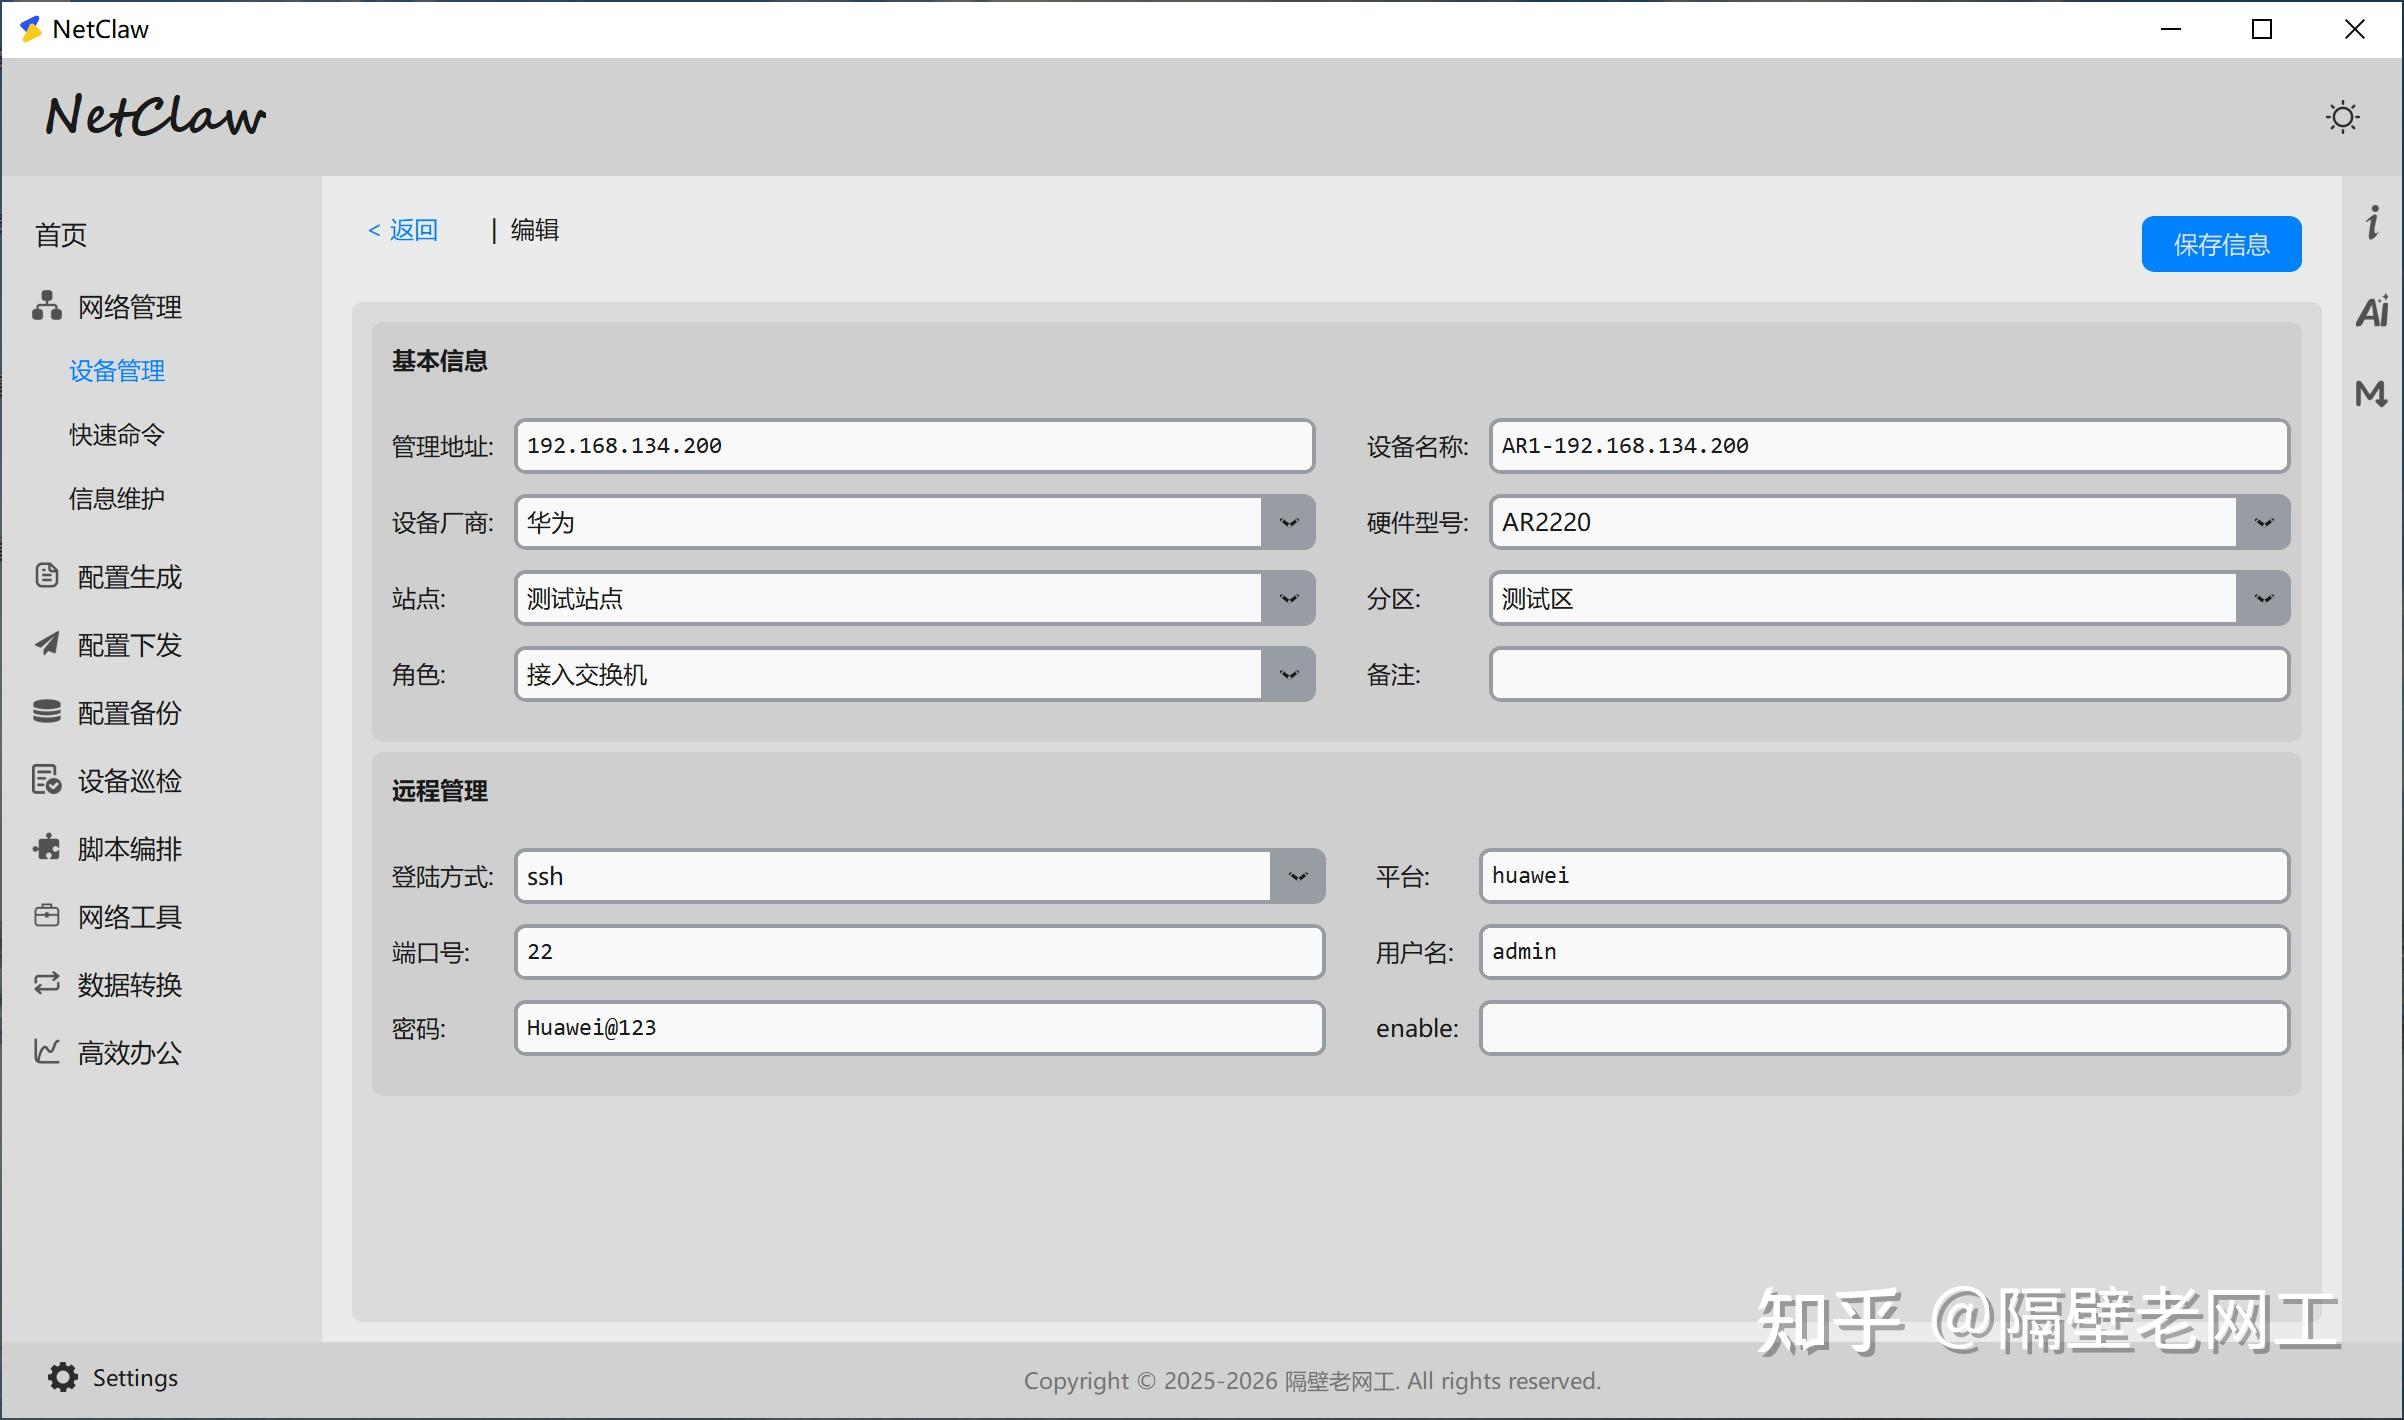Select the AR2220 model combo box
This screenshot has height=1420, width=2404.
point(1889,522)
